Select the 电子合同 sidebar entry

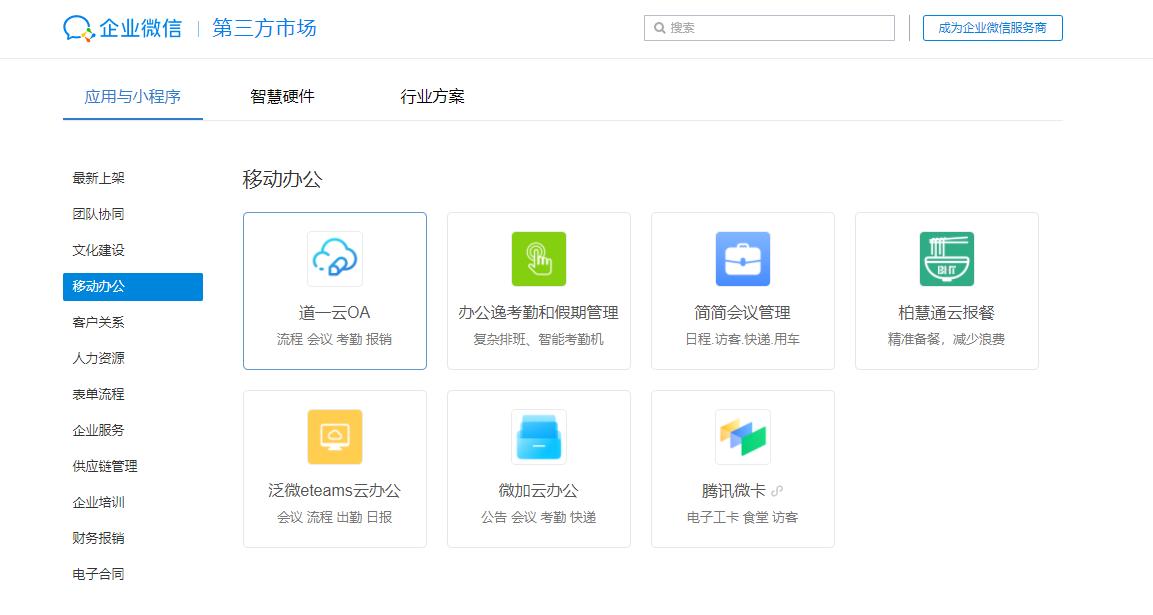(97, 574)
